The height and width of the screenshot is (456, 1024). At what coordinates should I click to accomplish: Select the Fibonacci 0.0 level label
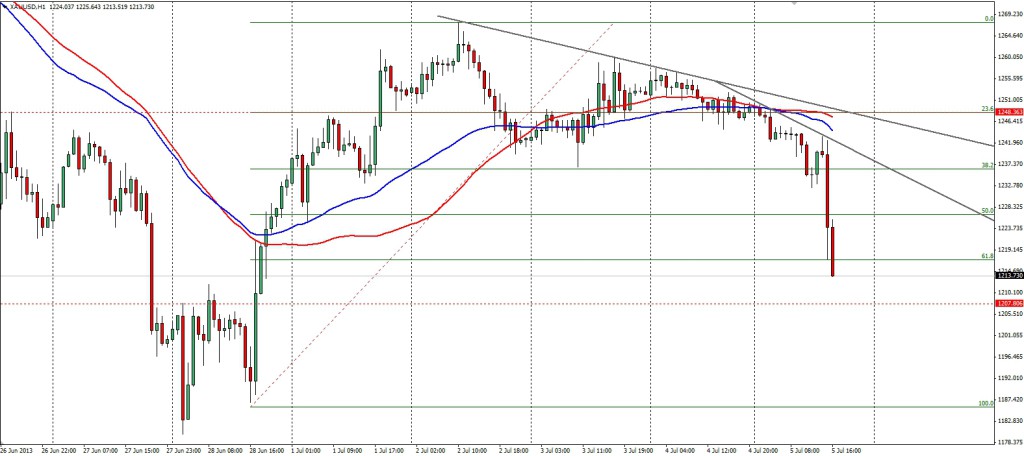point(987,18)
